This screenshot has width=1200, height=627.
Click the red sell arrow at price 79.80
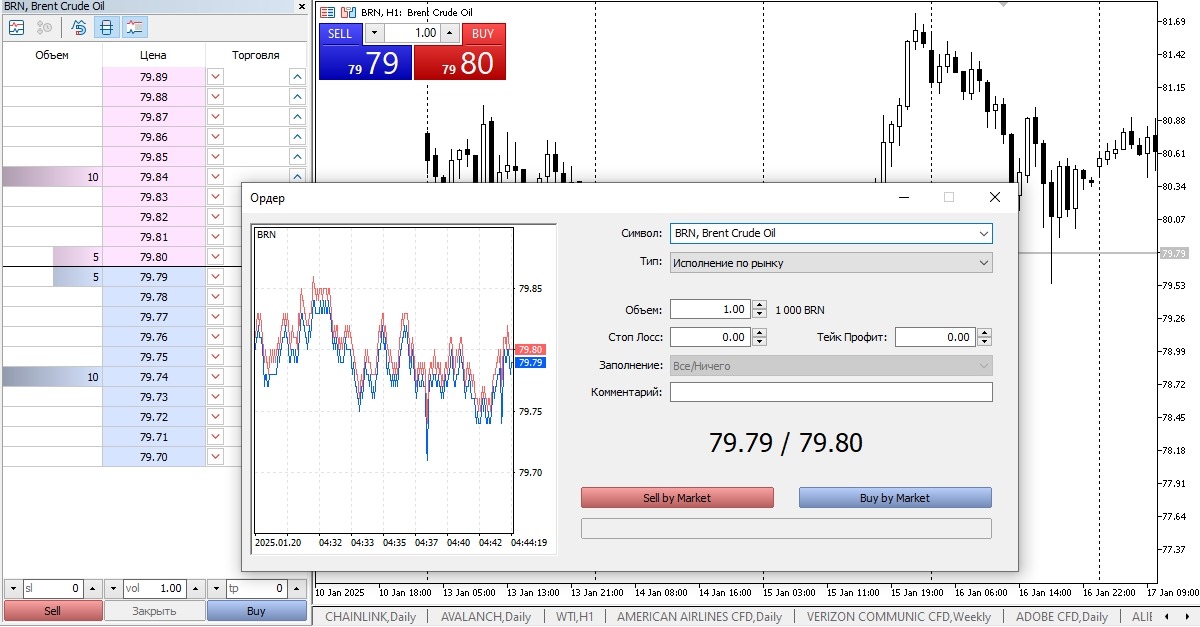coord(215,257)
